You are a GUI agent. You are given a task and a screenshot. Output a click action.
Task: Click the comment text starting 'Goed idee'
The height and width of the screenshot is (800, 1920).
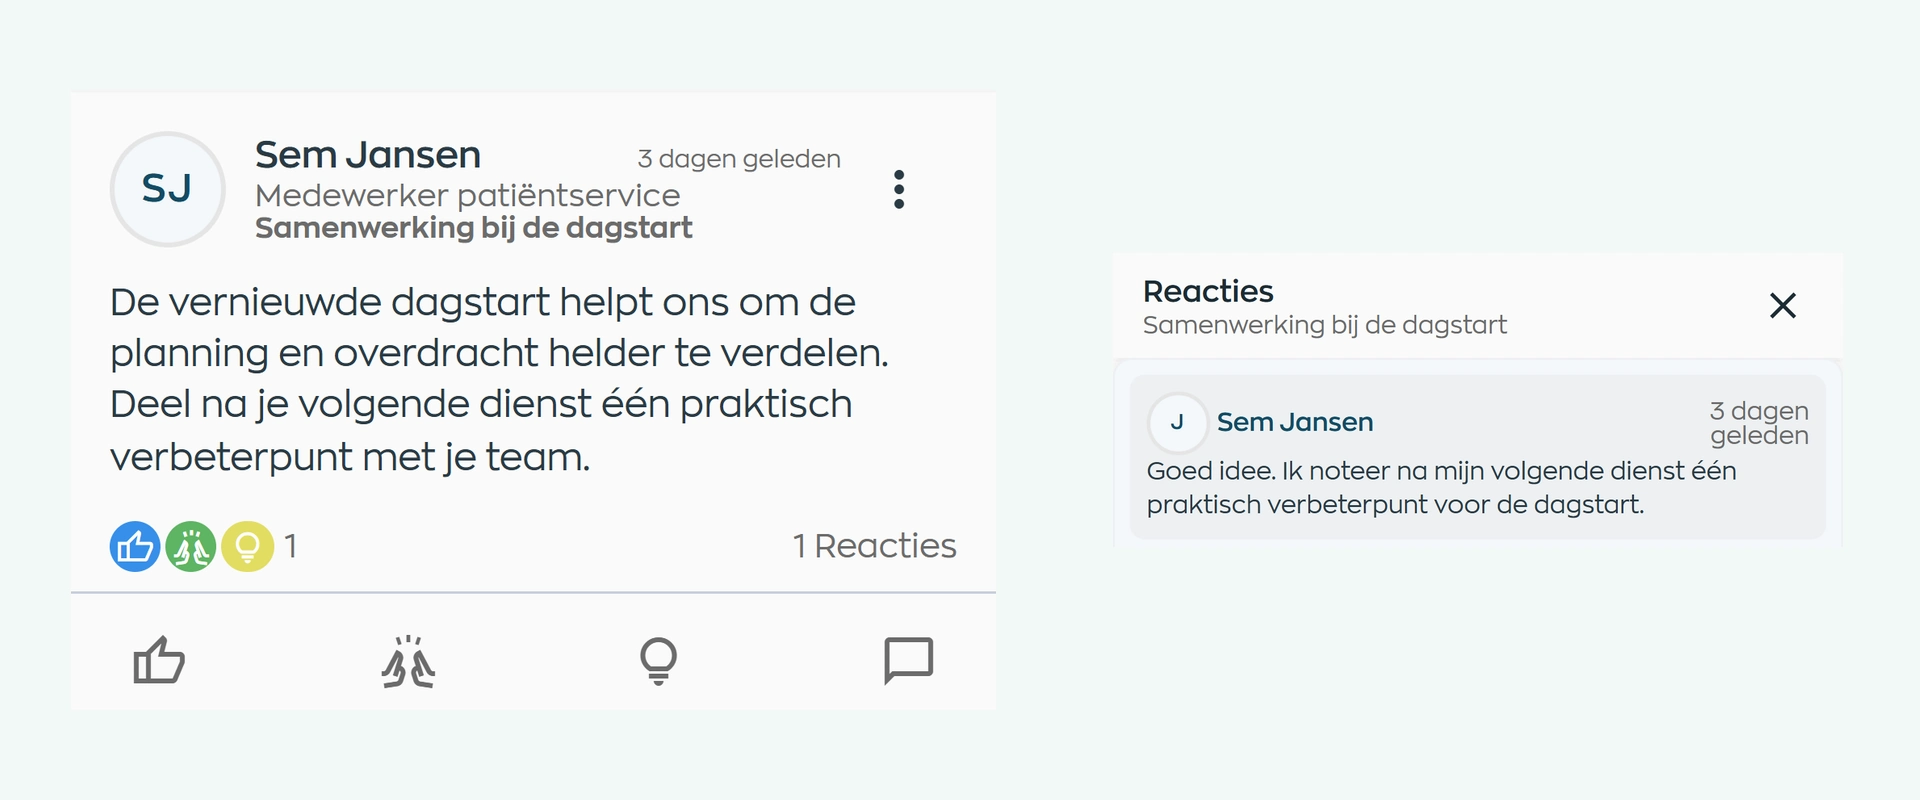[x=1441, y=487]
